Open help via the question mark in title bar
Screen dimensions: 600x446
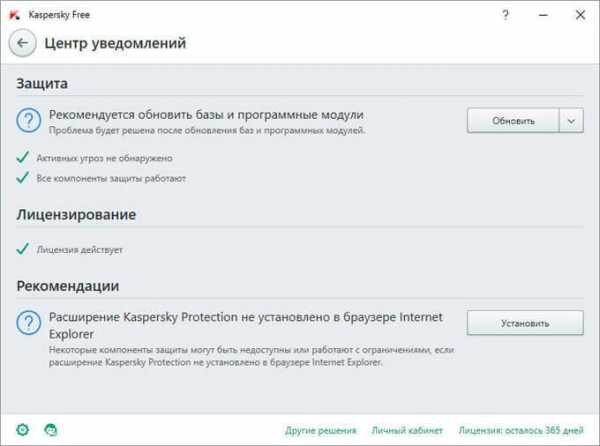(505, 15)
